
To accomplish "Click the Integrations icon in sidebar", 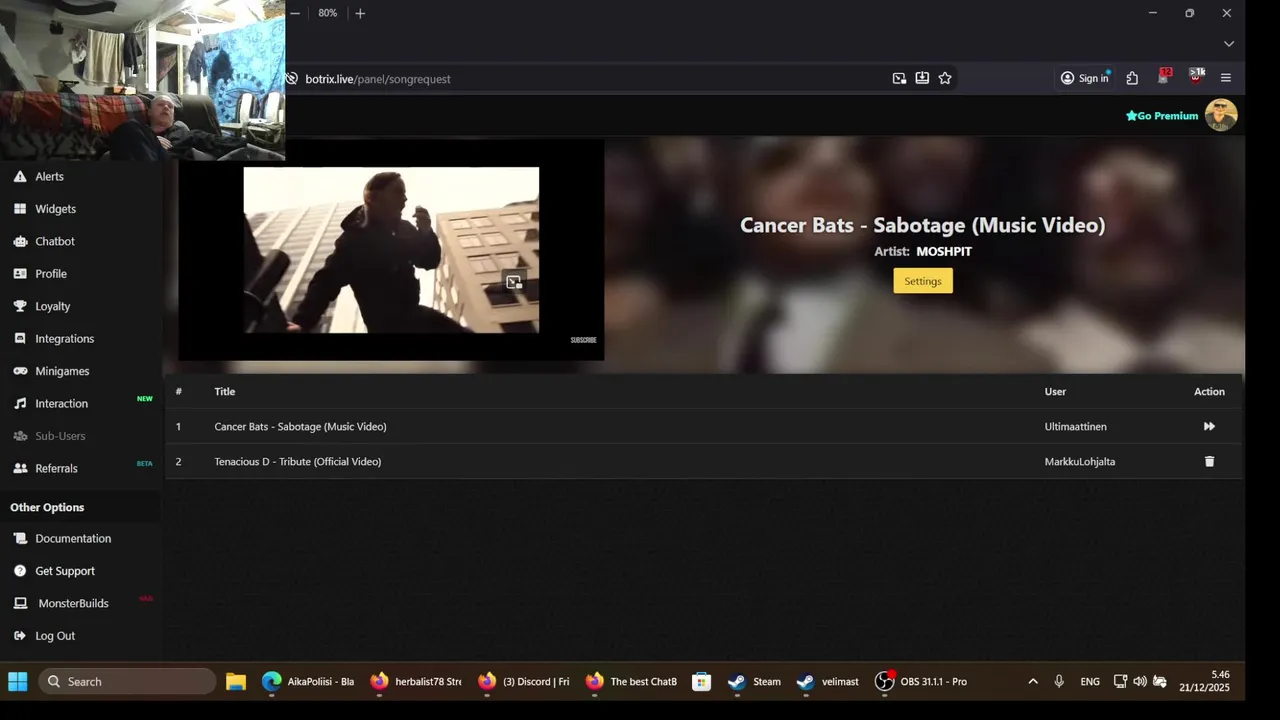I will (20, 339).
